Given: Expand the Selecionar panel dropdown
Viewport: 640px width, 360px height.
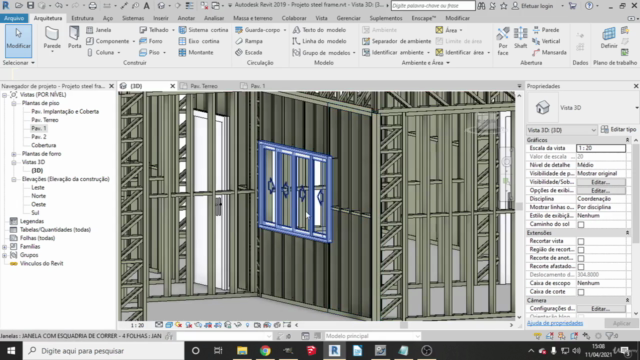Looking at the screenshot, I should coord(18,63).
